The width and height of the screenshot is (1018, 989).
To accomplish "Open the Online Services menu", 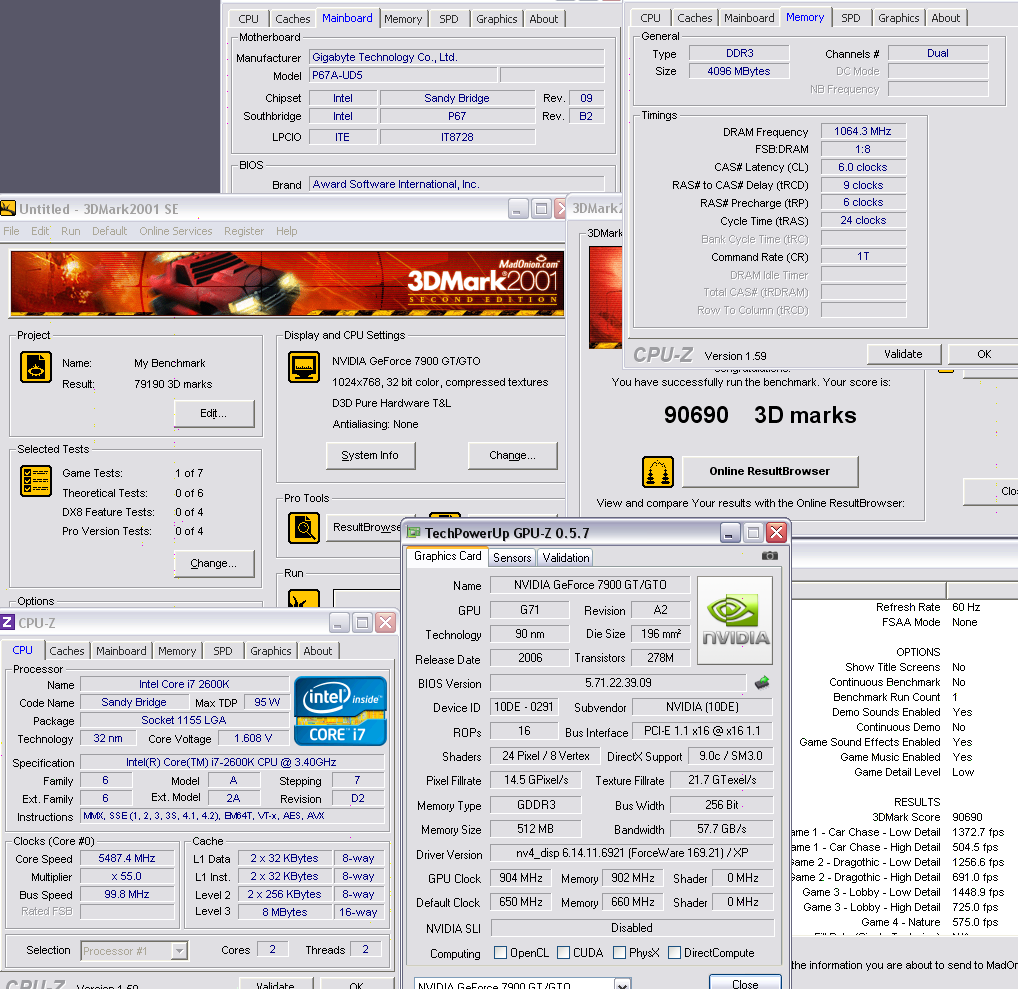I will click(x=175, y=231).
